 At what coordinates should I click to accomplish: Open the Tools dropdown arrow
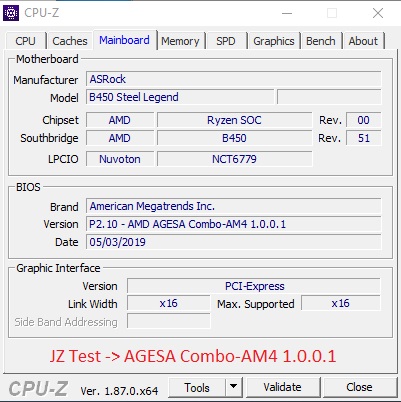coord(234,387)
